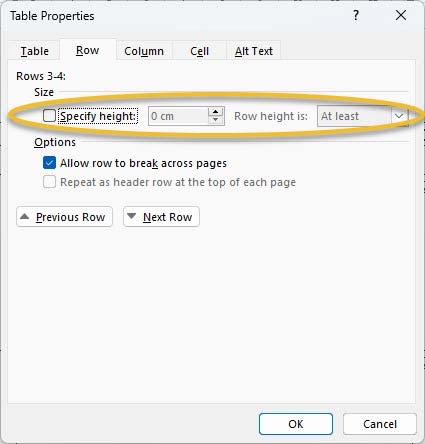Click the question mark help icon
Screen dimensions: 425x444
(356, 15)
